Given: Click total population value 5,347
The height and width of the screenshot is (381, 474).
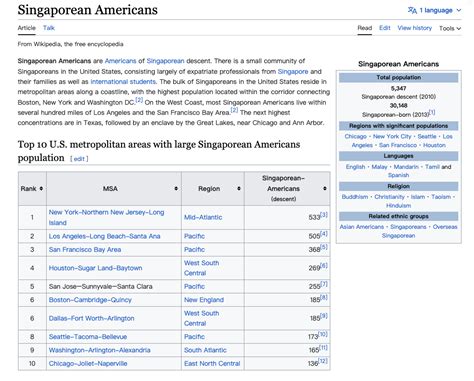Looking at the screenshot, I should pyautogui.click(x=398, y=88).
